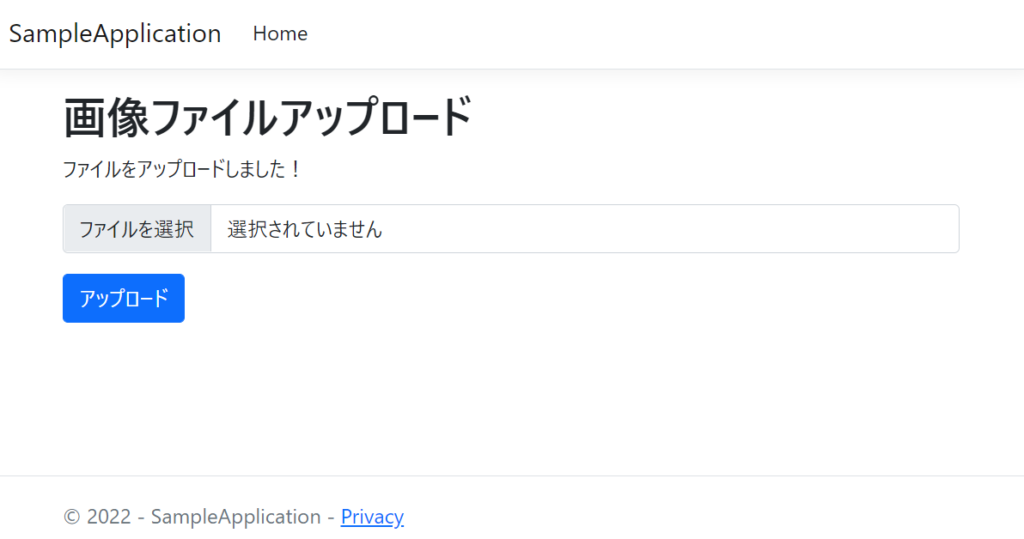Click the ファイルをアップロードしました！ success message
Screen dimensions: 1024x539
pos(182,169)
